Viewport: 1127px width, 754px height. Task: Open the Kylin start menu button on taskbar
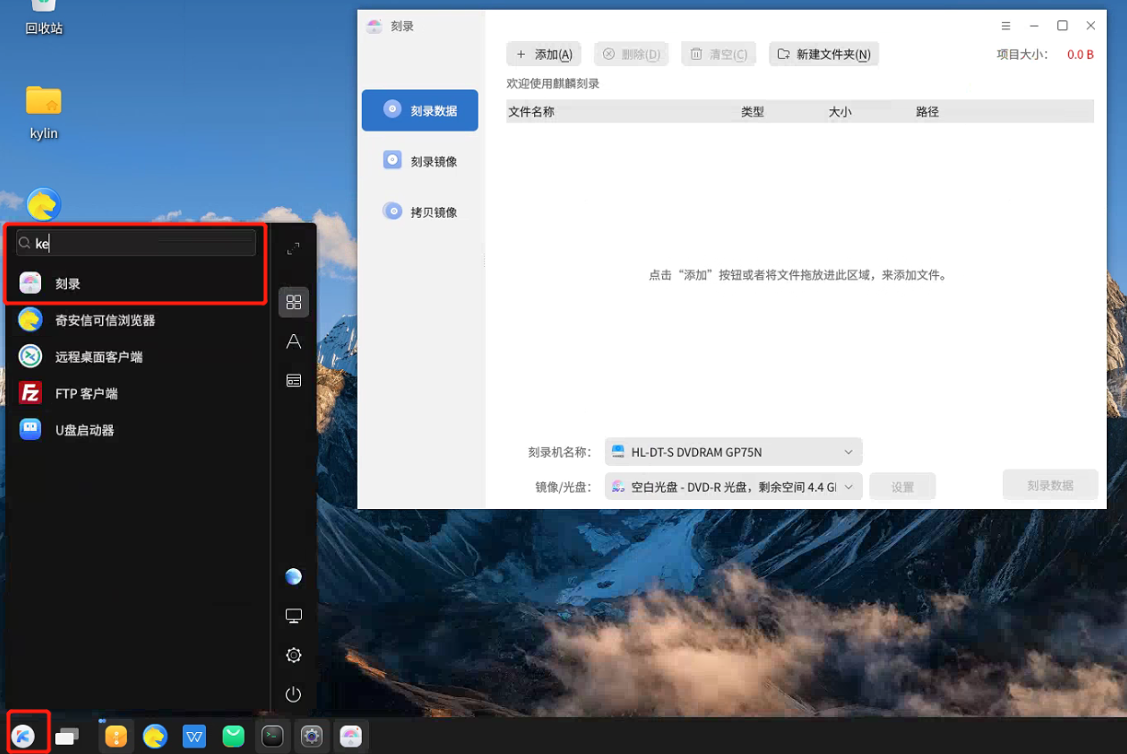[x=24, y=735]
